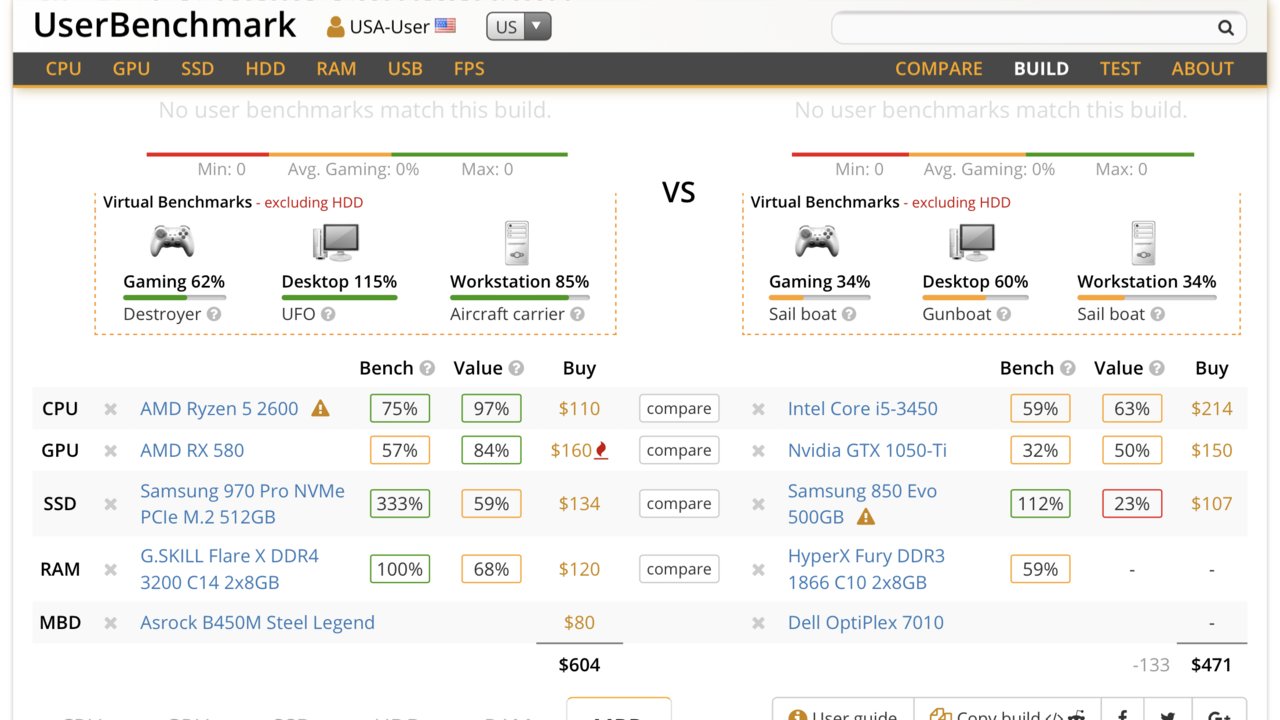Open the HDD menu
The height and width of the screenshot is (720, 1280).
(265, 69)
